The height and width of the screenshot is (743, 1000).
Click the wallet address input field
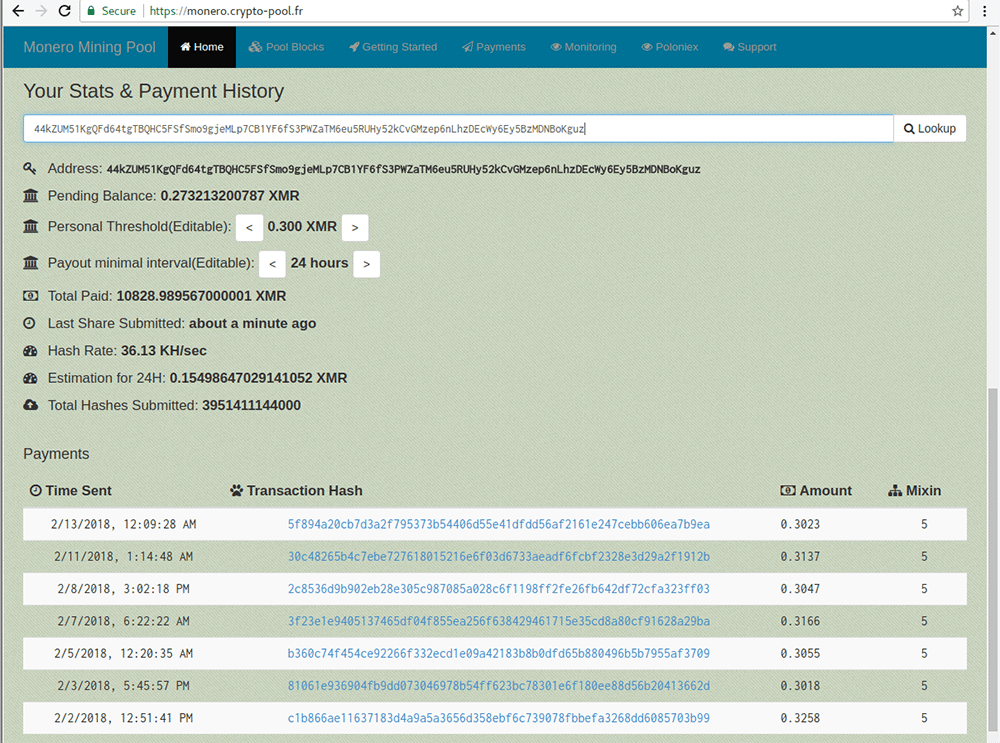pyautogui.click(x=458, y=129)
